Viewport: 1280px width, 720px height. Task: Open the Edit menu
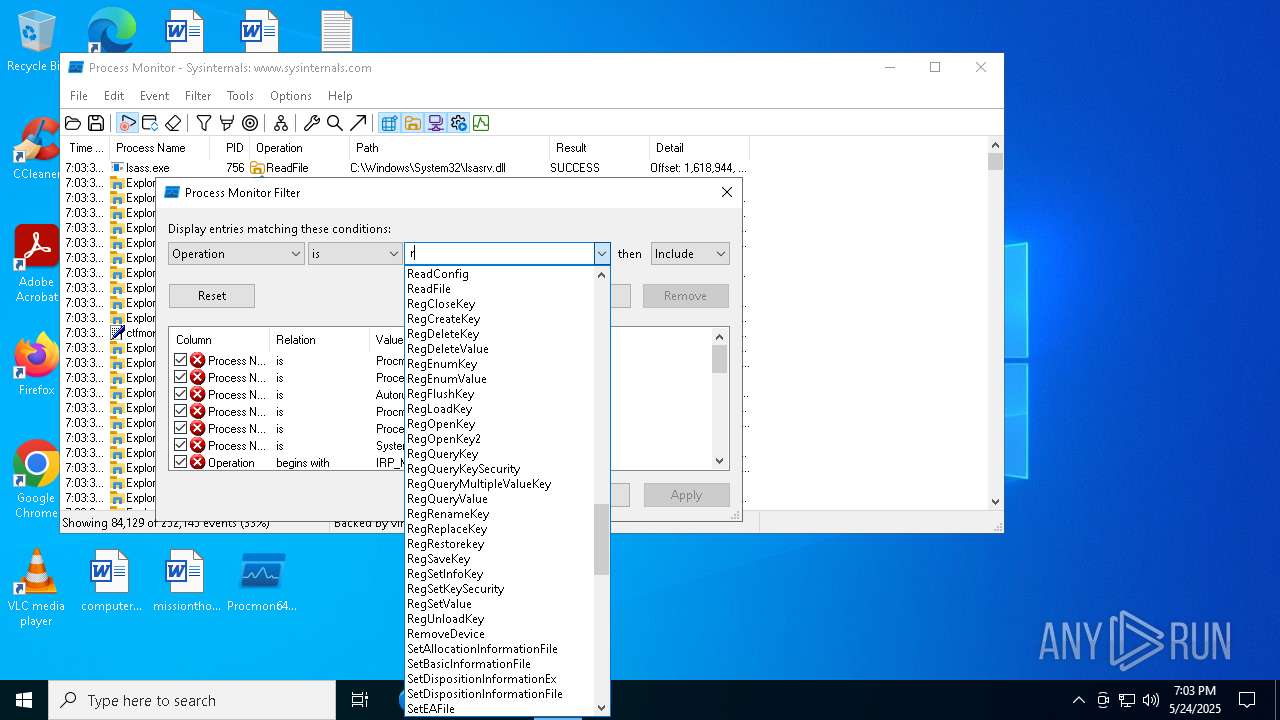[114, 96]
